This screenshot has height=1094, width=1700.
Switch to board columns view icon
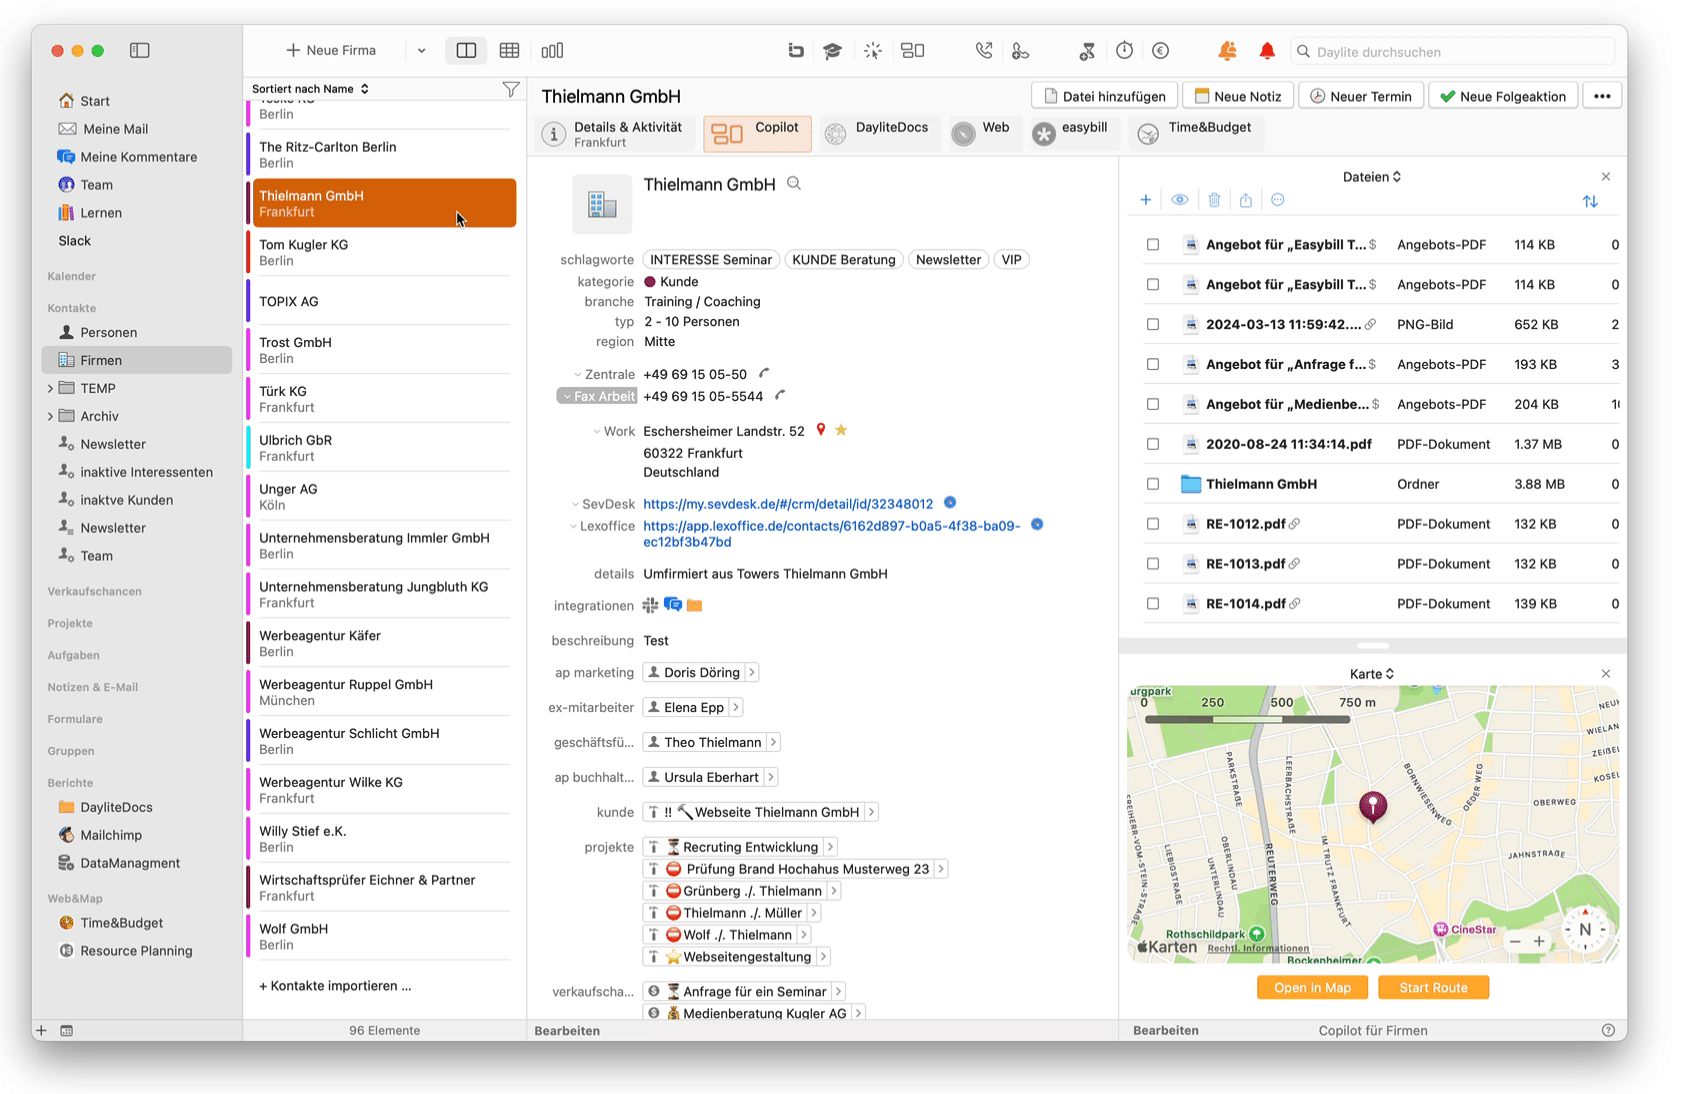point(552,50)
